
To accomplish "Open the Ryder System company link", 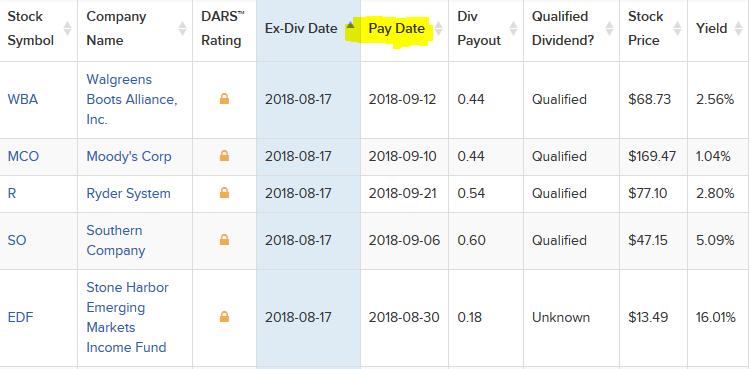I will point(128,193).
